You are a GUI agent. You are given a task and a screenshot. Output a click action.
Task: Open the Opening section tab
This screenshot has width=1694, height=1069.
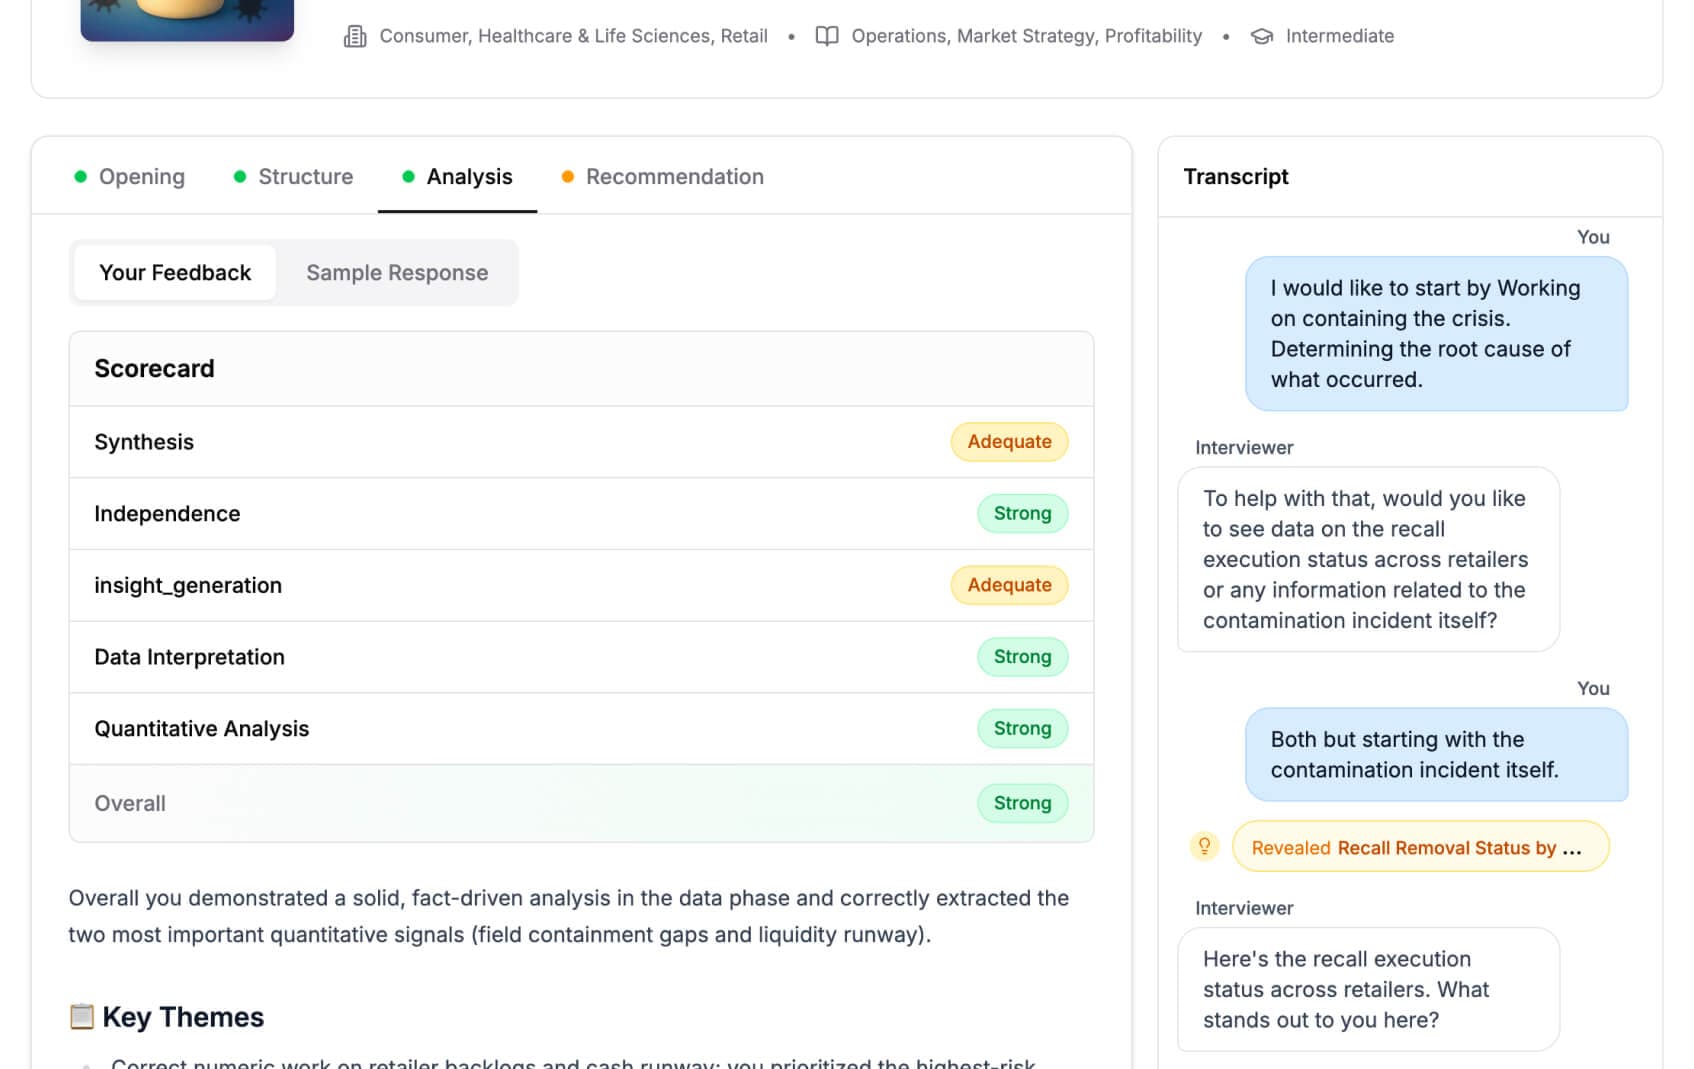(141, 176)
